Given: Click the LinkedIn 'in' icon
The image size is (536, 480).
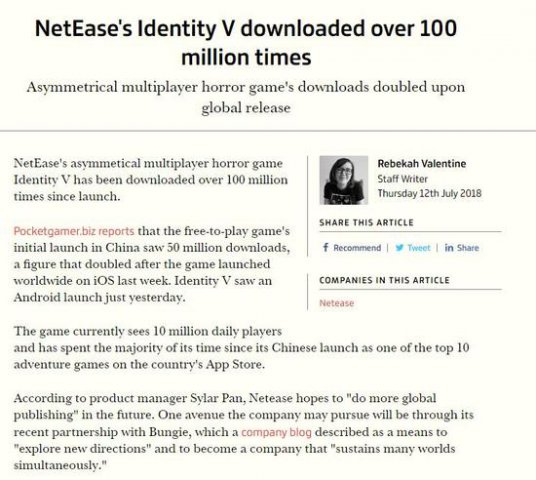Looking at the screenshot, I should tap(449, 248).
